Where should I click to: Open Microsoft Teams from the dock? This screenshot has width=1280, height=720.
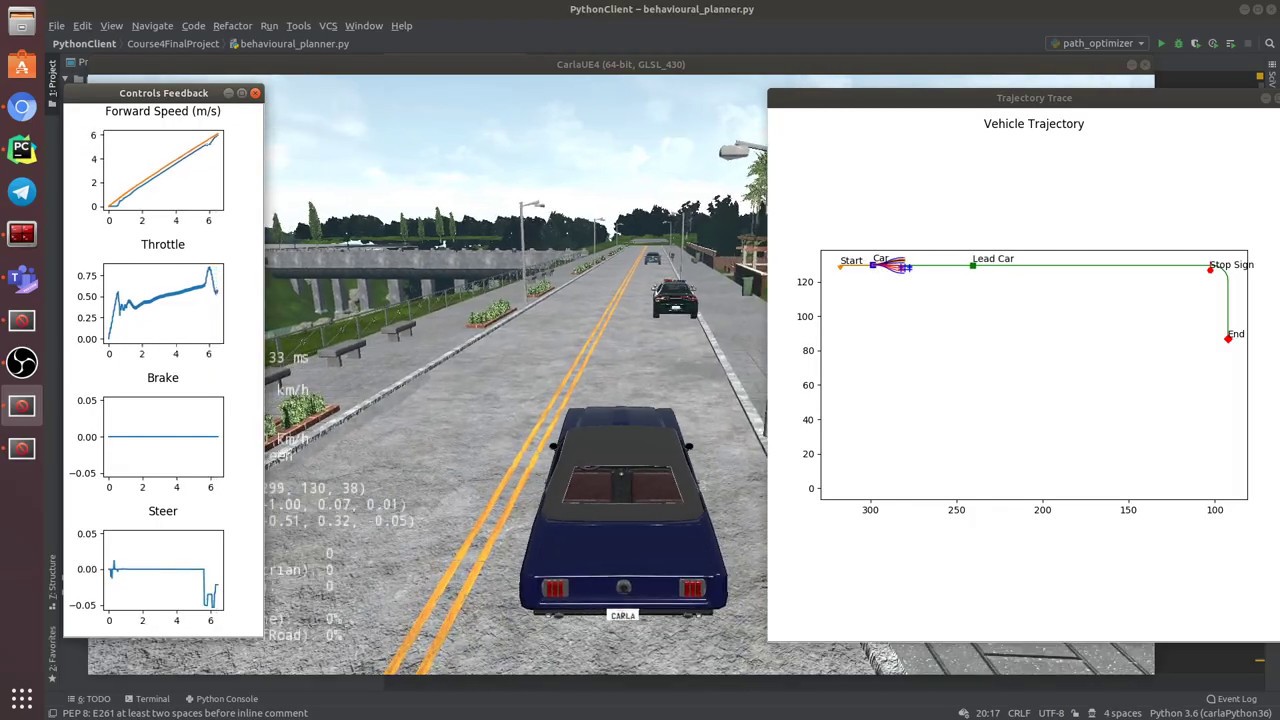pos(22,277)
